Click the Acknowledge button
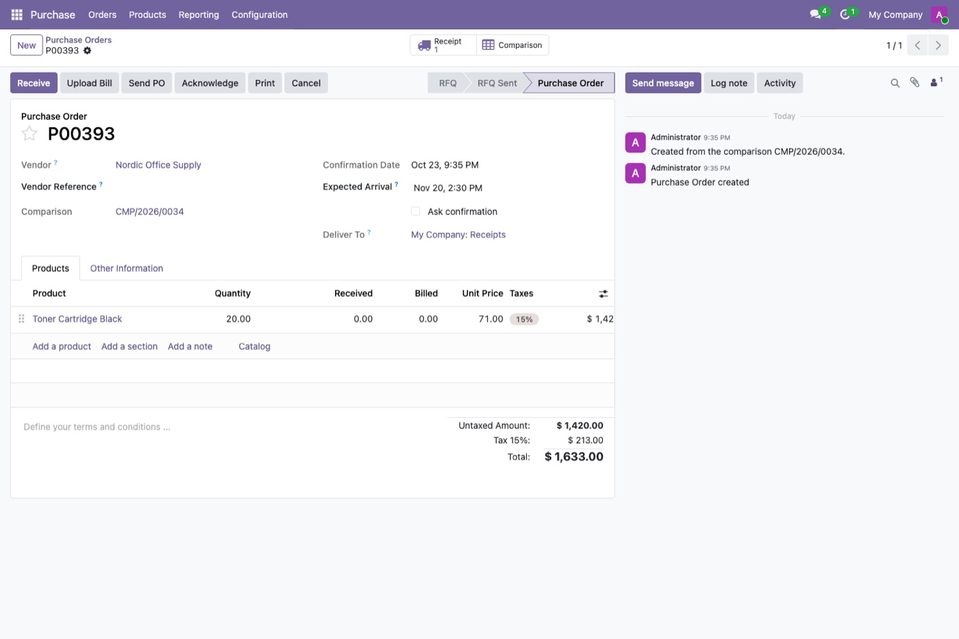959x639 pixels. click(x=210, y=83)
